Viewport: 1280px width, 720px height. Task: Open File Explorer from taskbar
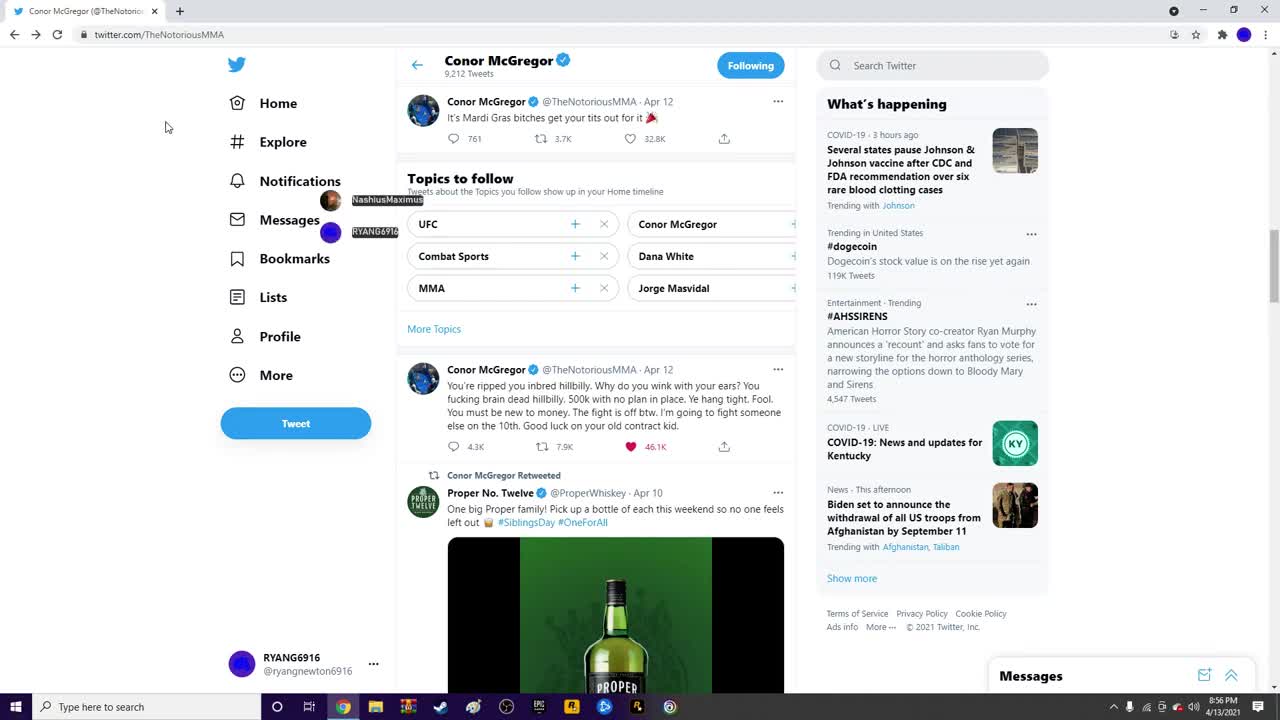(375, 707)
